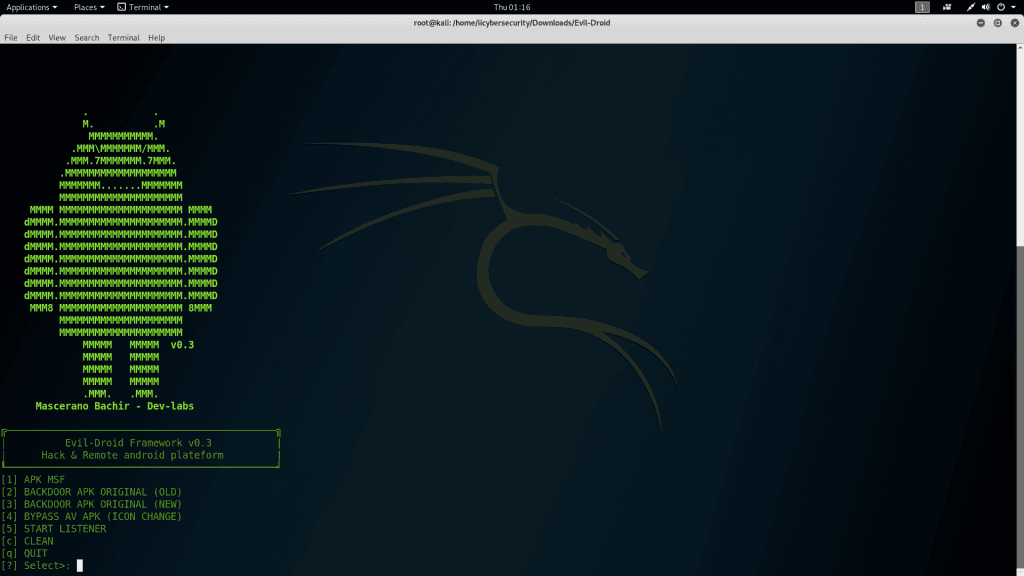The height and width of the screenshot is (576, 1024).
Task: Minimize the terminal window
Action: [x=983, y=23]
